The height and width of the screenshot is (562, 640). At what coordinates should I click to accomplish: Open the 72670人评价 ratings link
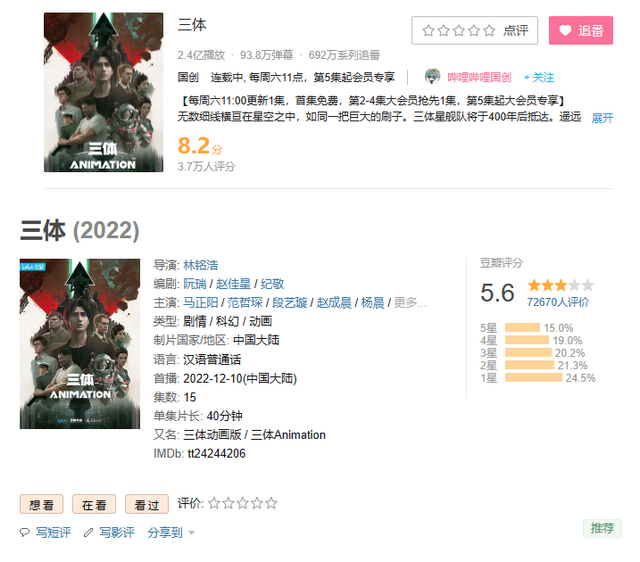tap(558, 302)
